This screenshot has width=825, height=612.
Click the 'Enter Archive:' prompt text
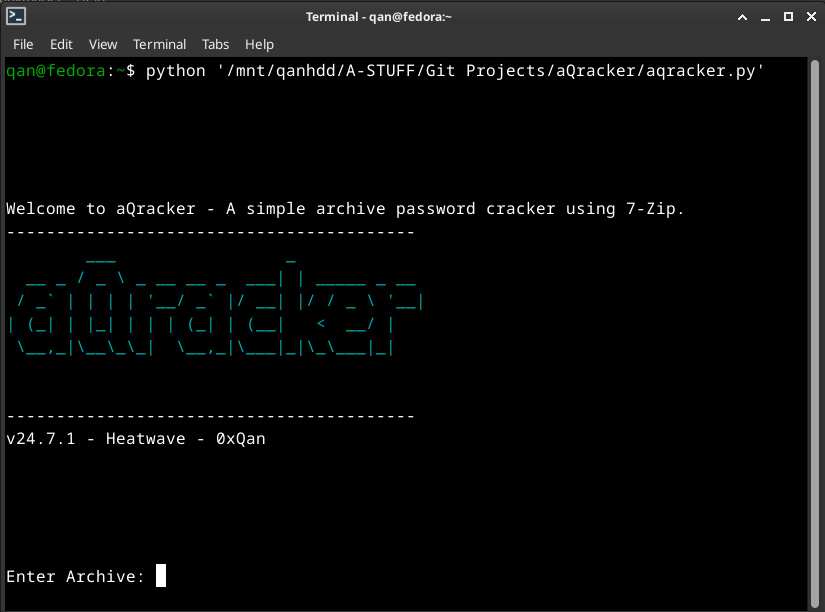pyautogui.click(x=75, y=577)
